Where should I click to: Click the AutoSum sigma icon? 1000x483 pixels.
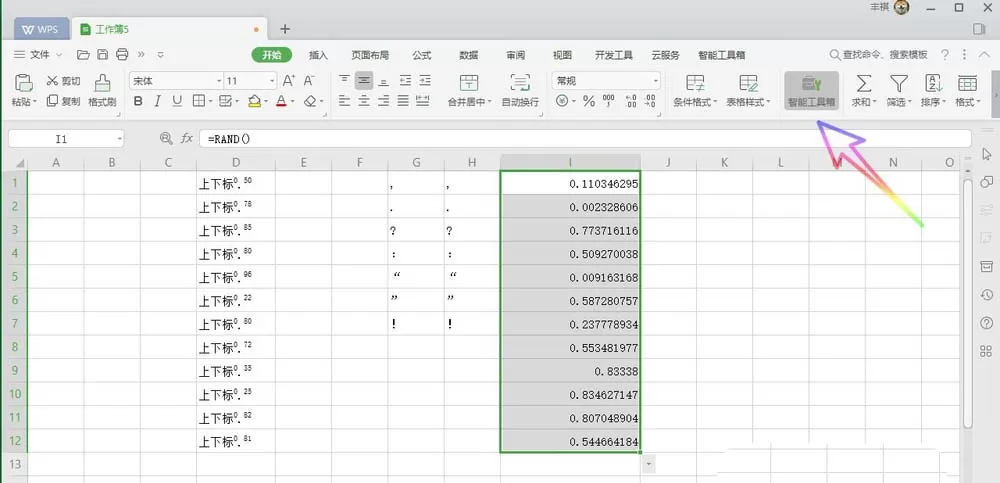[x=864, y=83]
